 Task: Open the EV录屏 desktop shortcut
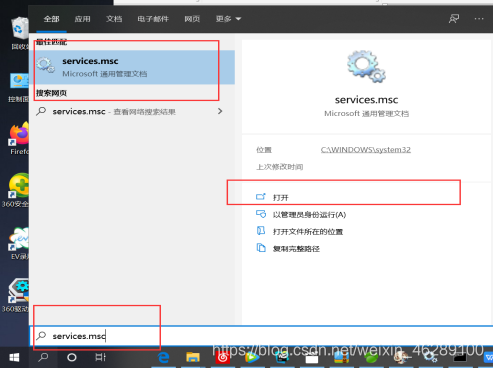(19, 244)
